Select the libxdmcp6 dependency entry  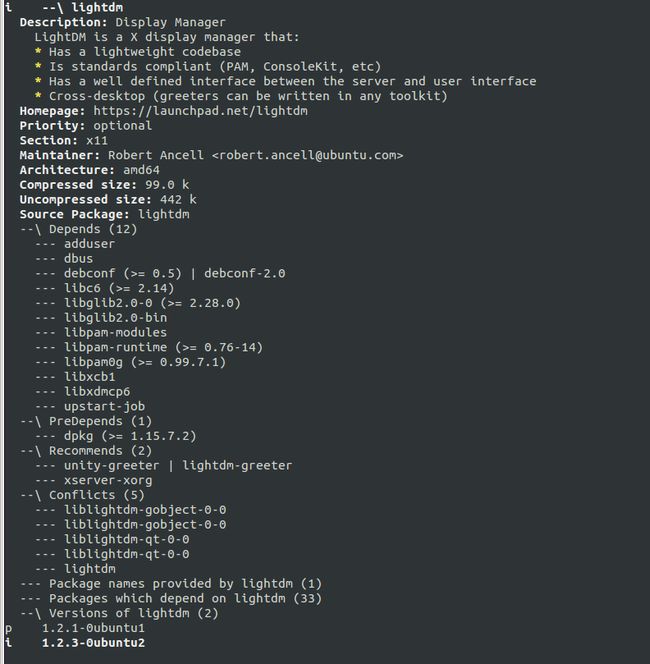click(97, 392)
